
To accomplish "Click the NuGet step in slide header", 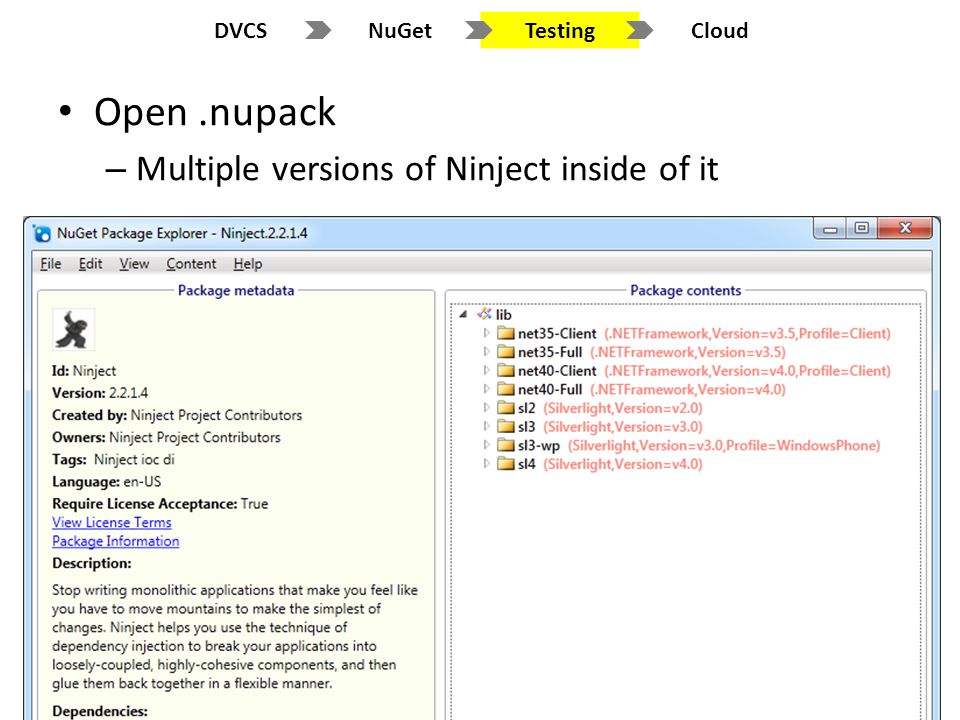I will coord(400,31).
